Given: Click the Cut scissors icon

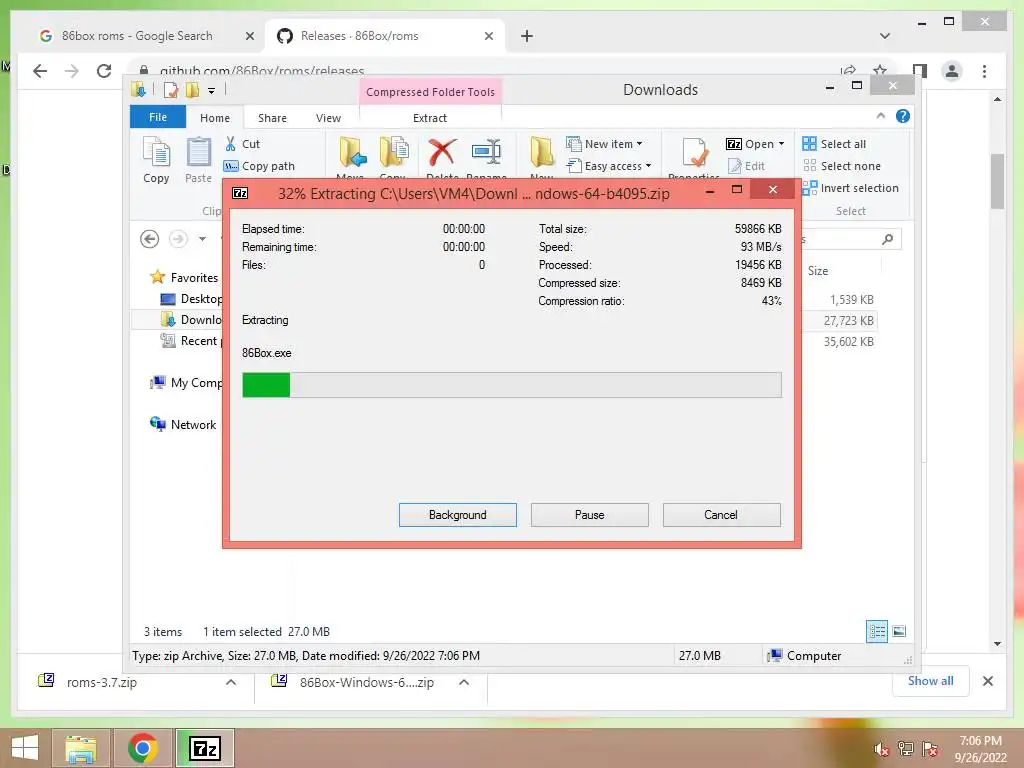Looking at the screenshot, I should [231, 144].
